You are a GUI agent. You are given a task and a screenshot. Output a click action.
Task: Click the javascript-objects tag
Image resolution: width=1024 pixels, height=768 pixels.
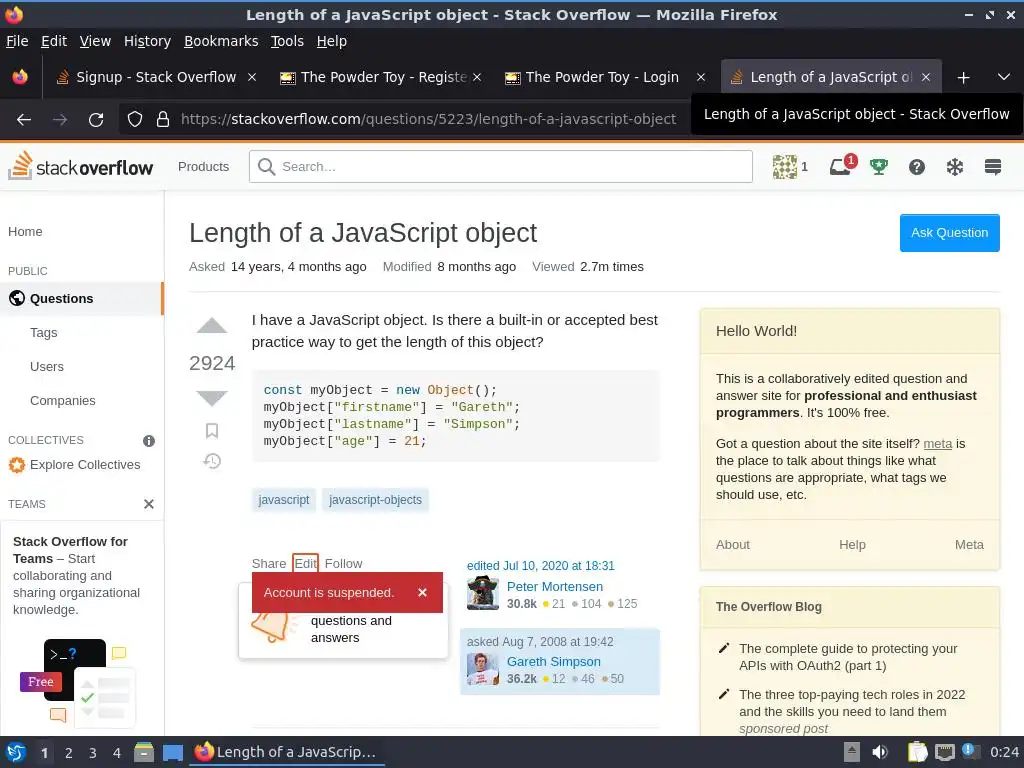[x=376, y=500]
